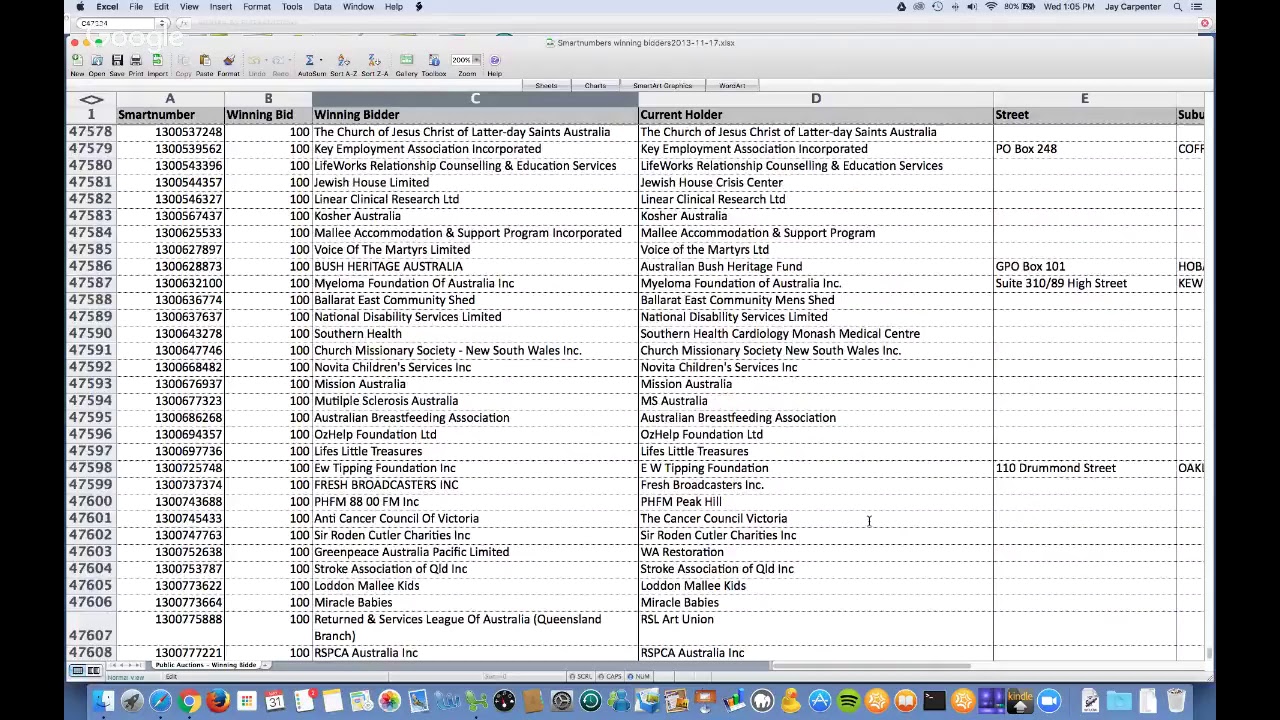Select column E header
Screen dimensions: 1280x720
pyautogui.click(x=1084, y=99)
